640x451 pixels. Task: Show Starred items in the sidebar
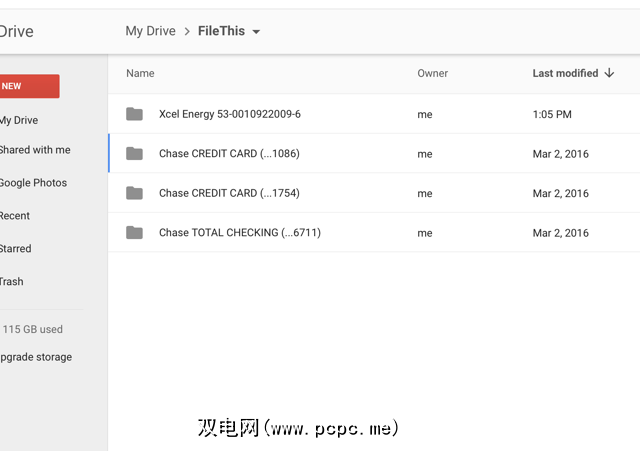(x=16, y=249)
